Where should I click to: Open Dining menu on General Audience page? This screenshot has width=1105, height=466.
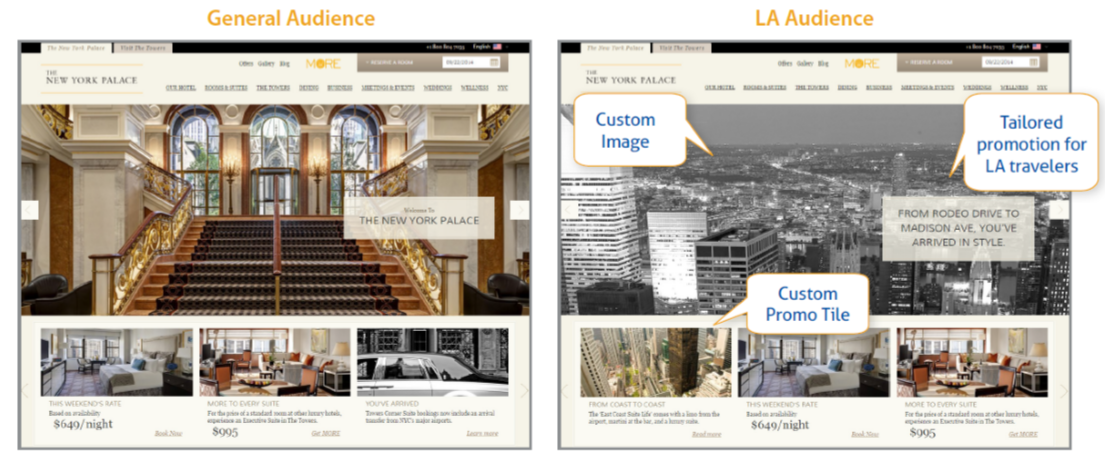tap(309, 88)
